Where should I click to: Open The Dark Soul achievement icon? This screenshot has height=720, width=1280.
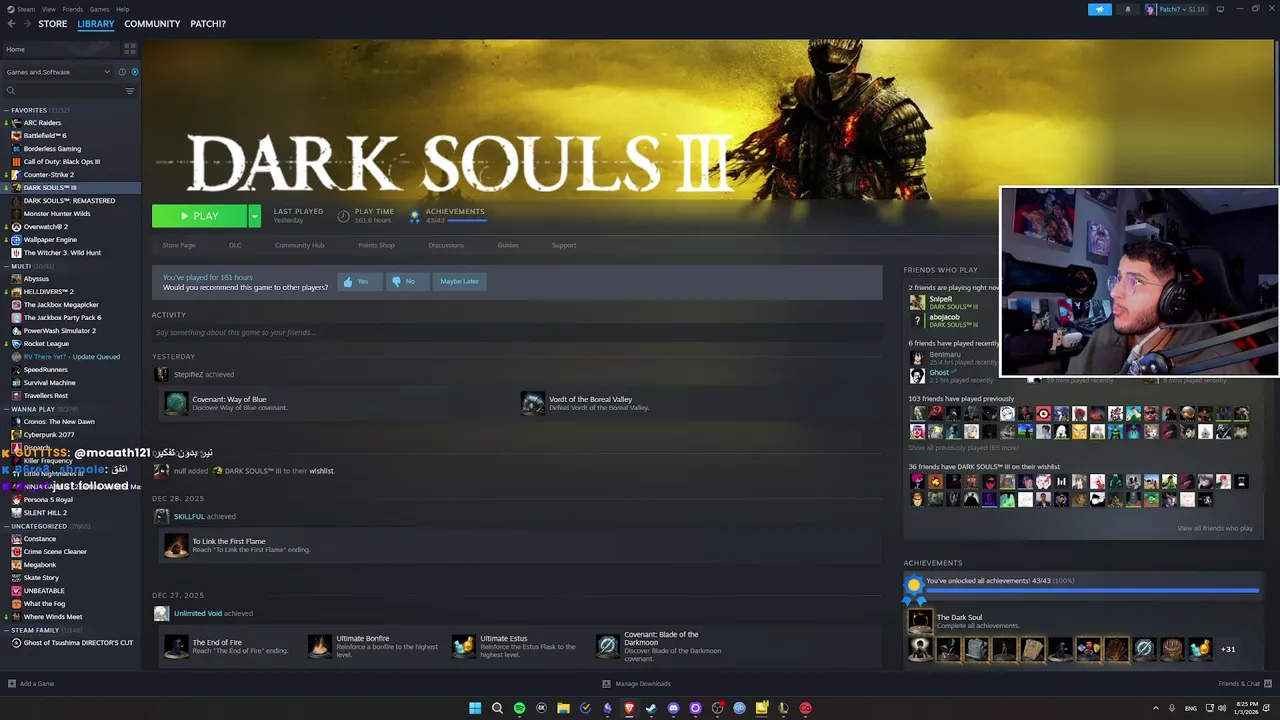(919, 621)
